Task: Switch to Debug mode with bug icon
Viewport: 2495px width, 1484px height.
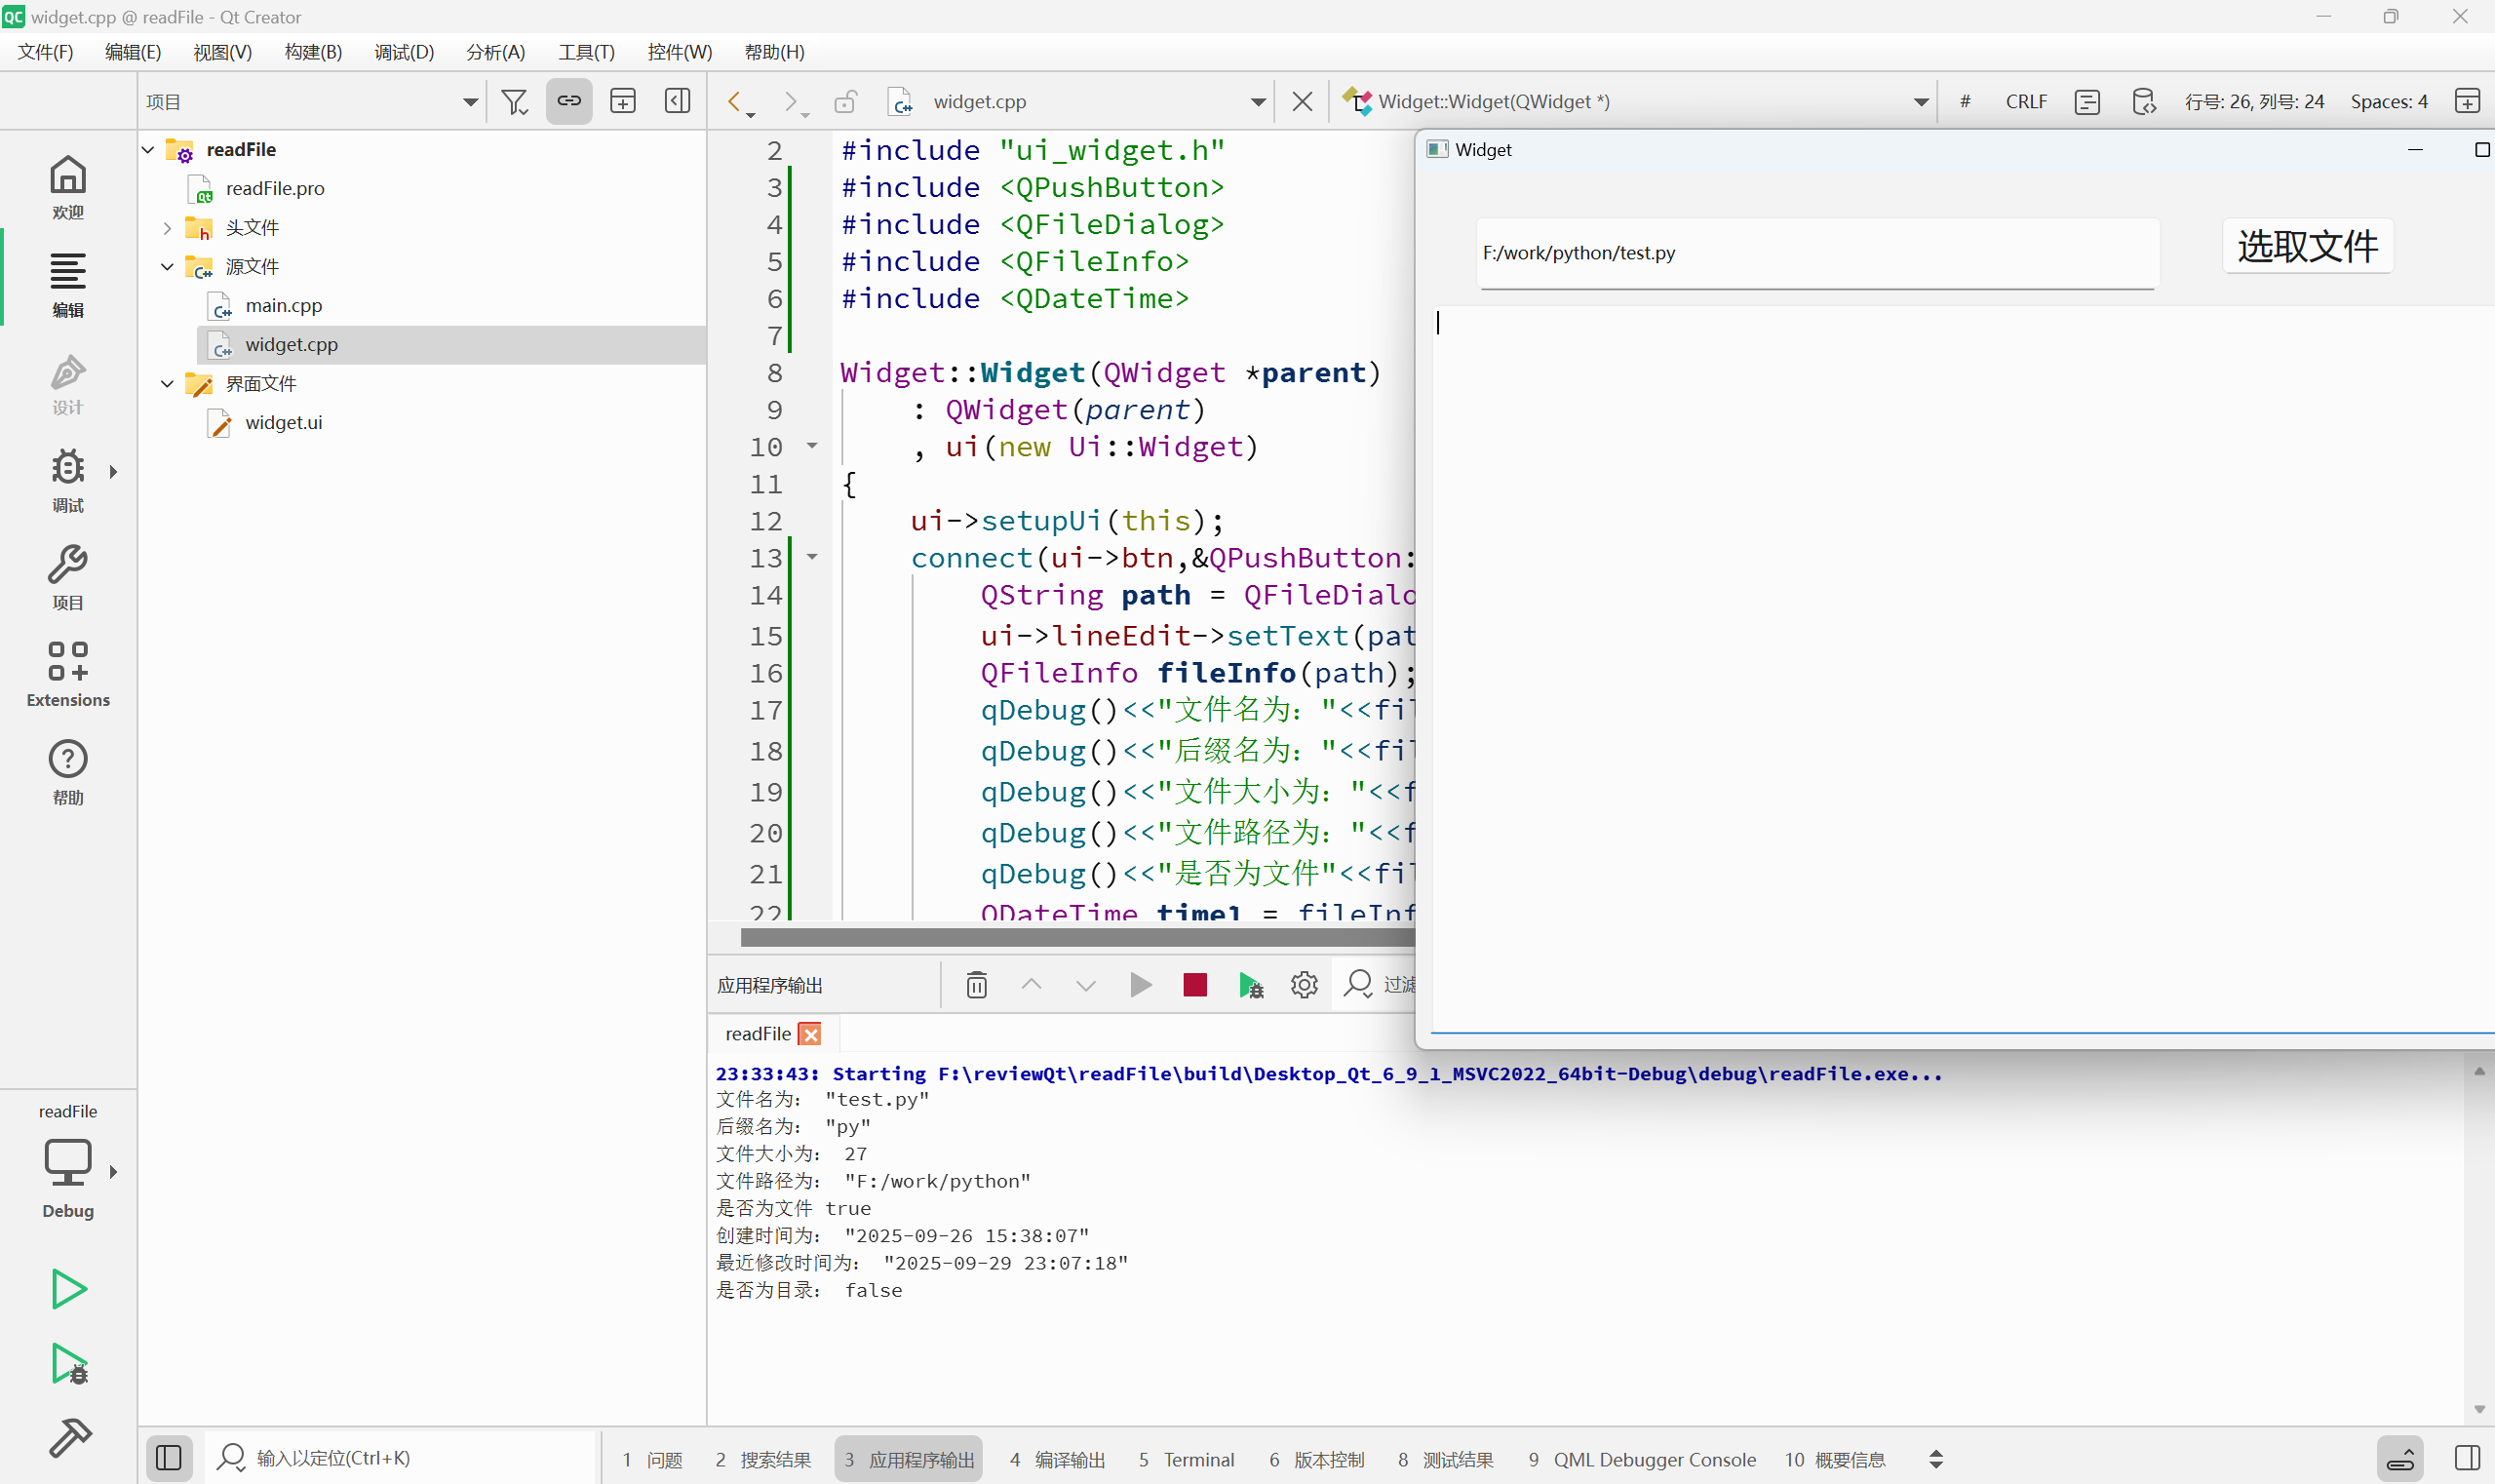Action: point(68,479)
